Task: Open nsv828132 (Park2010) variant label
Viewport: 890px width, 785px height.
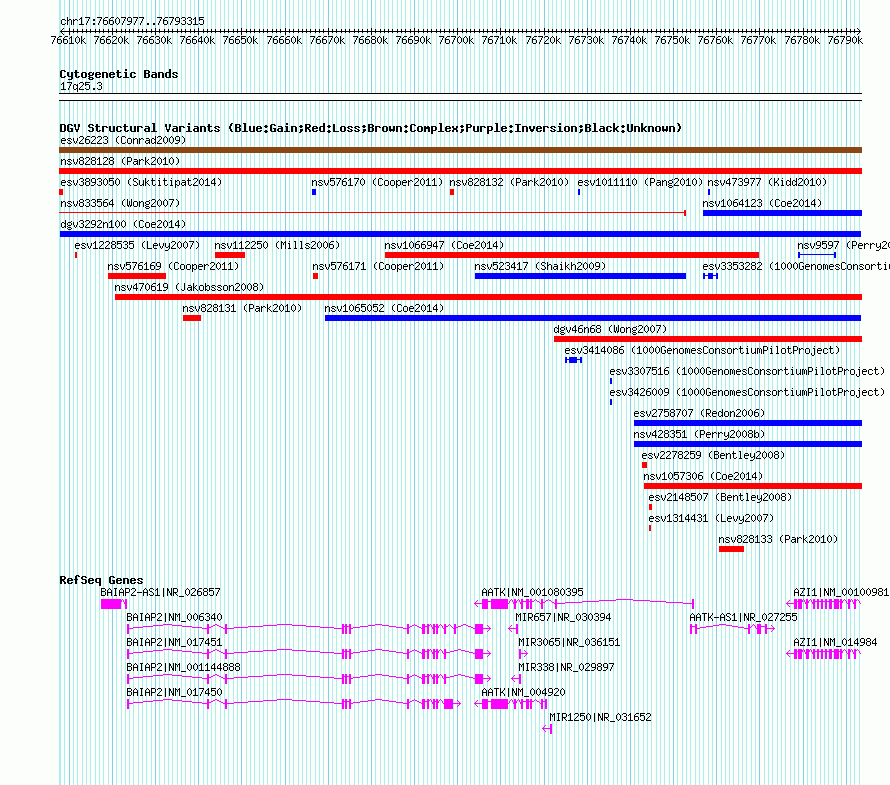Action: [509, 182]
